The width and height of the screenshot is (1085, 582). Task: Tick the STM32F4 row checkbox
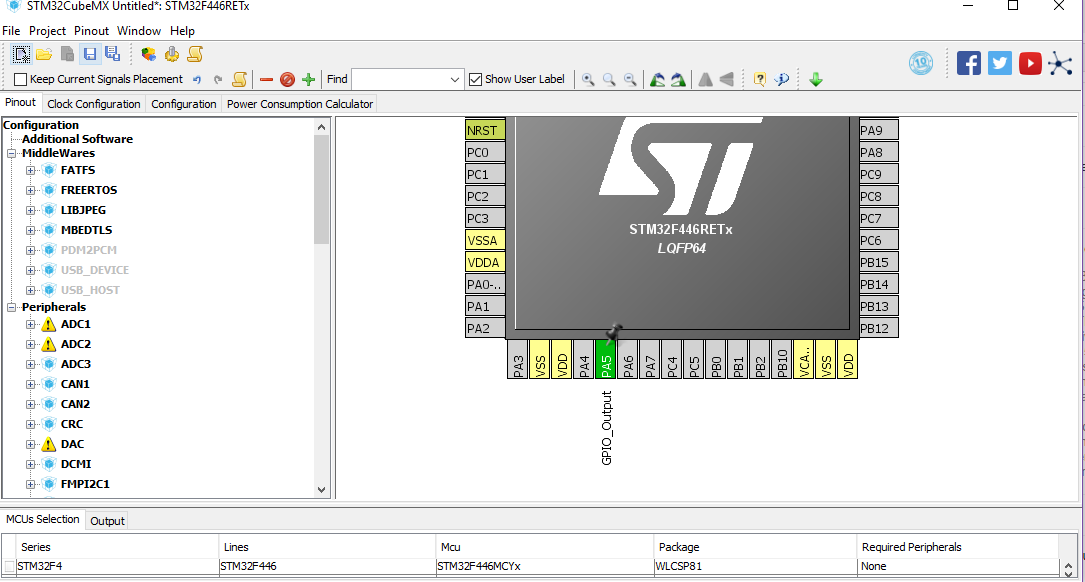pyautogui.click(x=9, y=566)
